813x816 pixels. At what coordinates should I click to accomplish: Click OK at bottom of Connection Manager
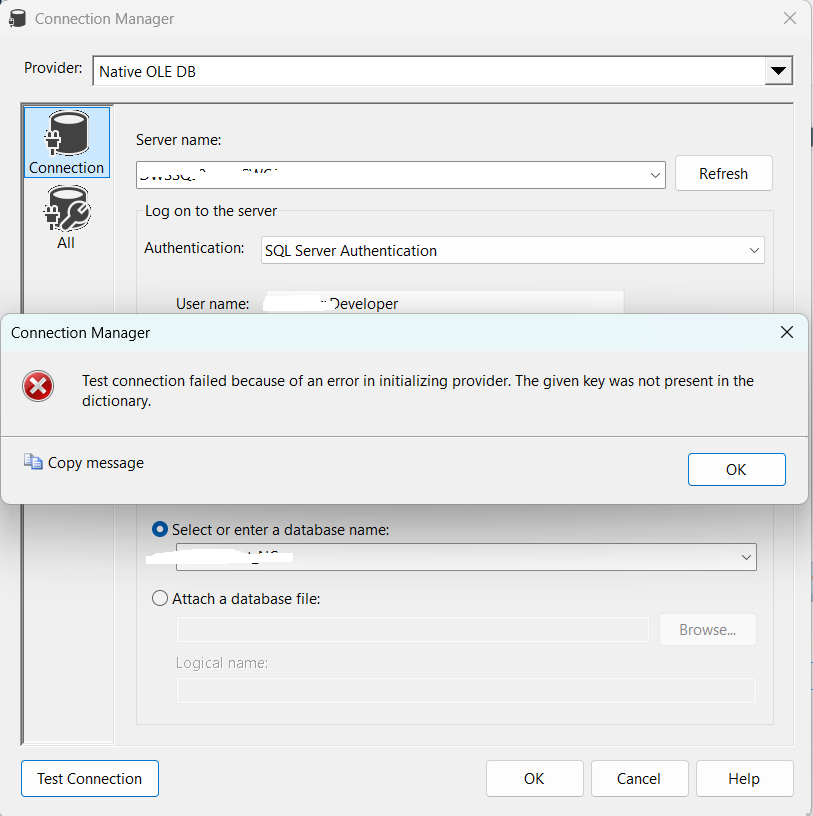(x=535, y=779)
